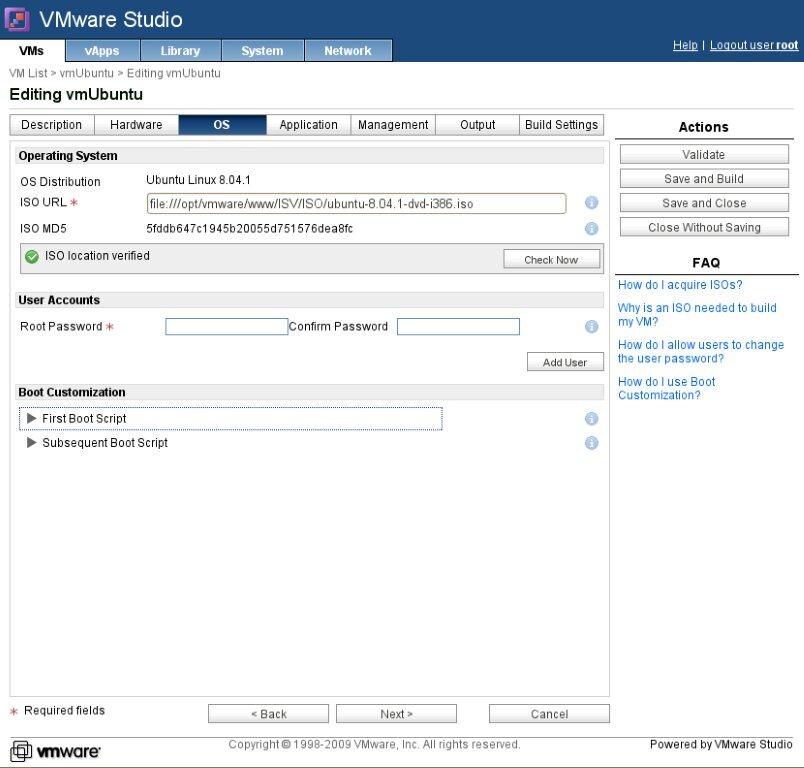Image resolution: width=804 pixels, height=768 pixels.
Task: Open info icon for Subsequent Boot Script
Action: pyautogui.click(x=591, y=443)
